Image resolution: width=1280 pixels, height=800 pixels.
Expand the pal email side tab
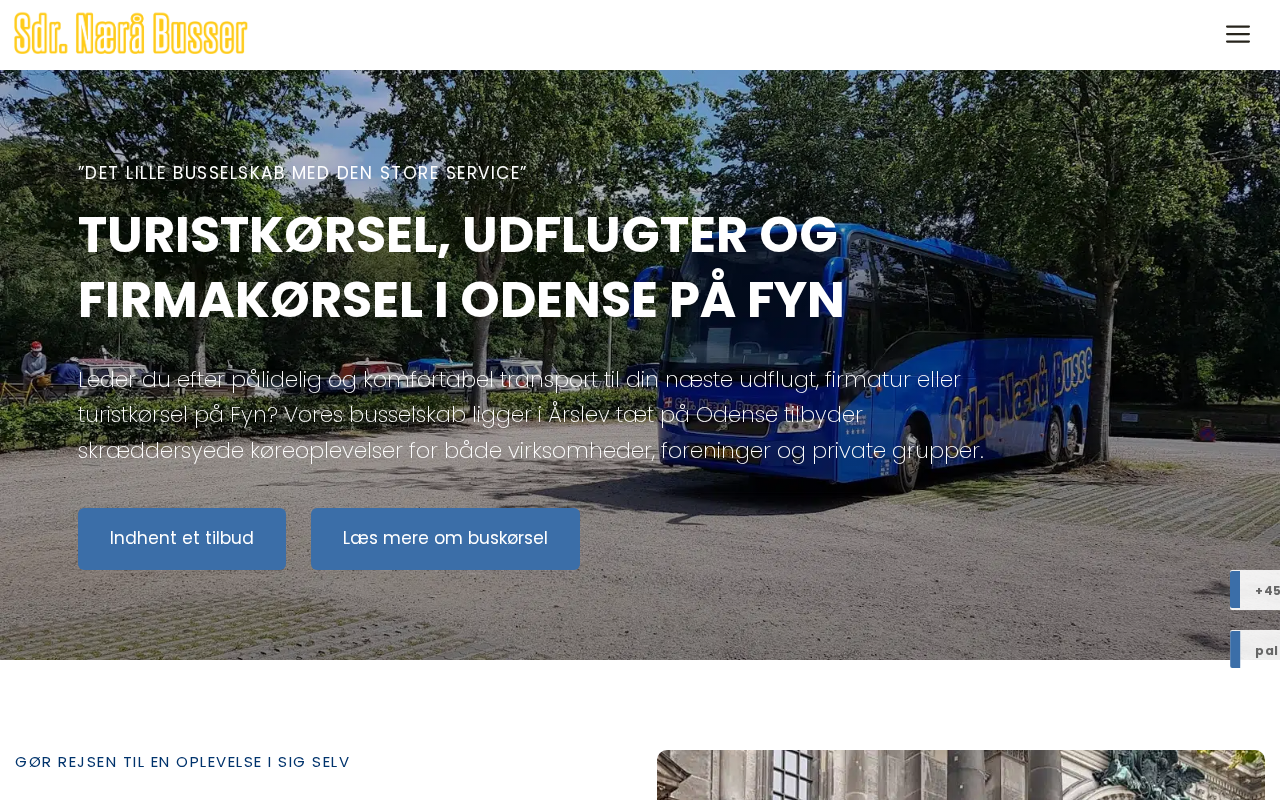pos(1255,650)
